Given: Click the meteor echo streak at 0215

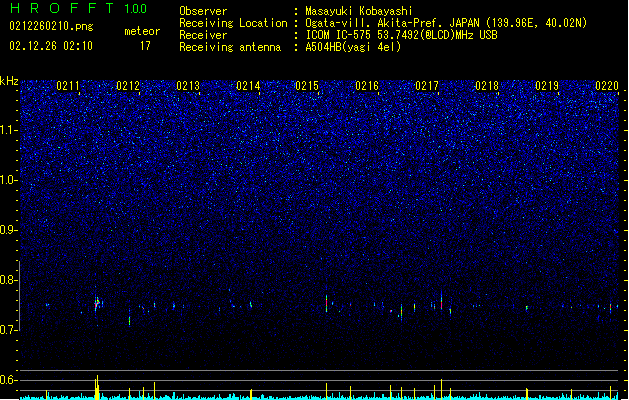Looking at the screenshot, I should [x=327, y=303].
